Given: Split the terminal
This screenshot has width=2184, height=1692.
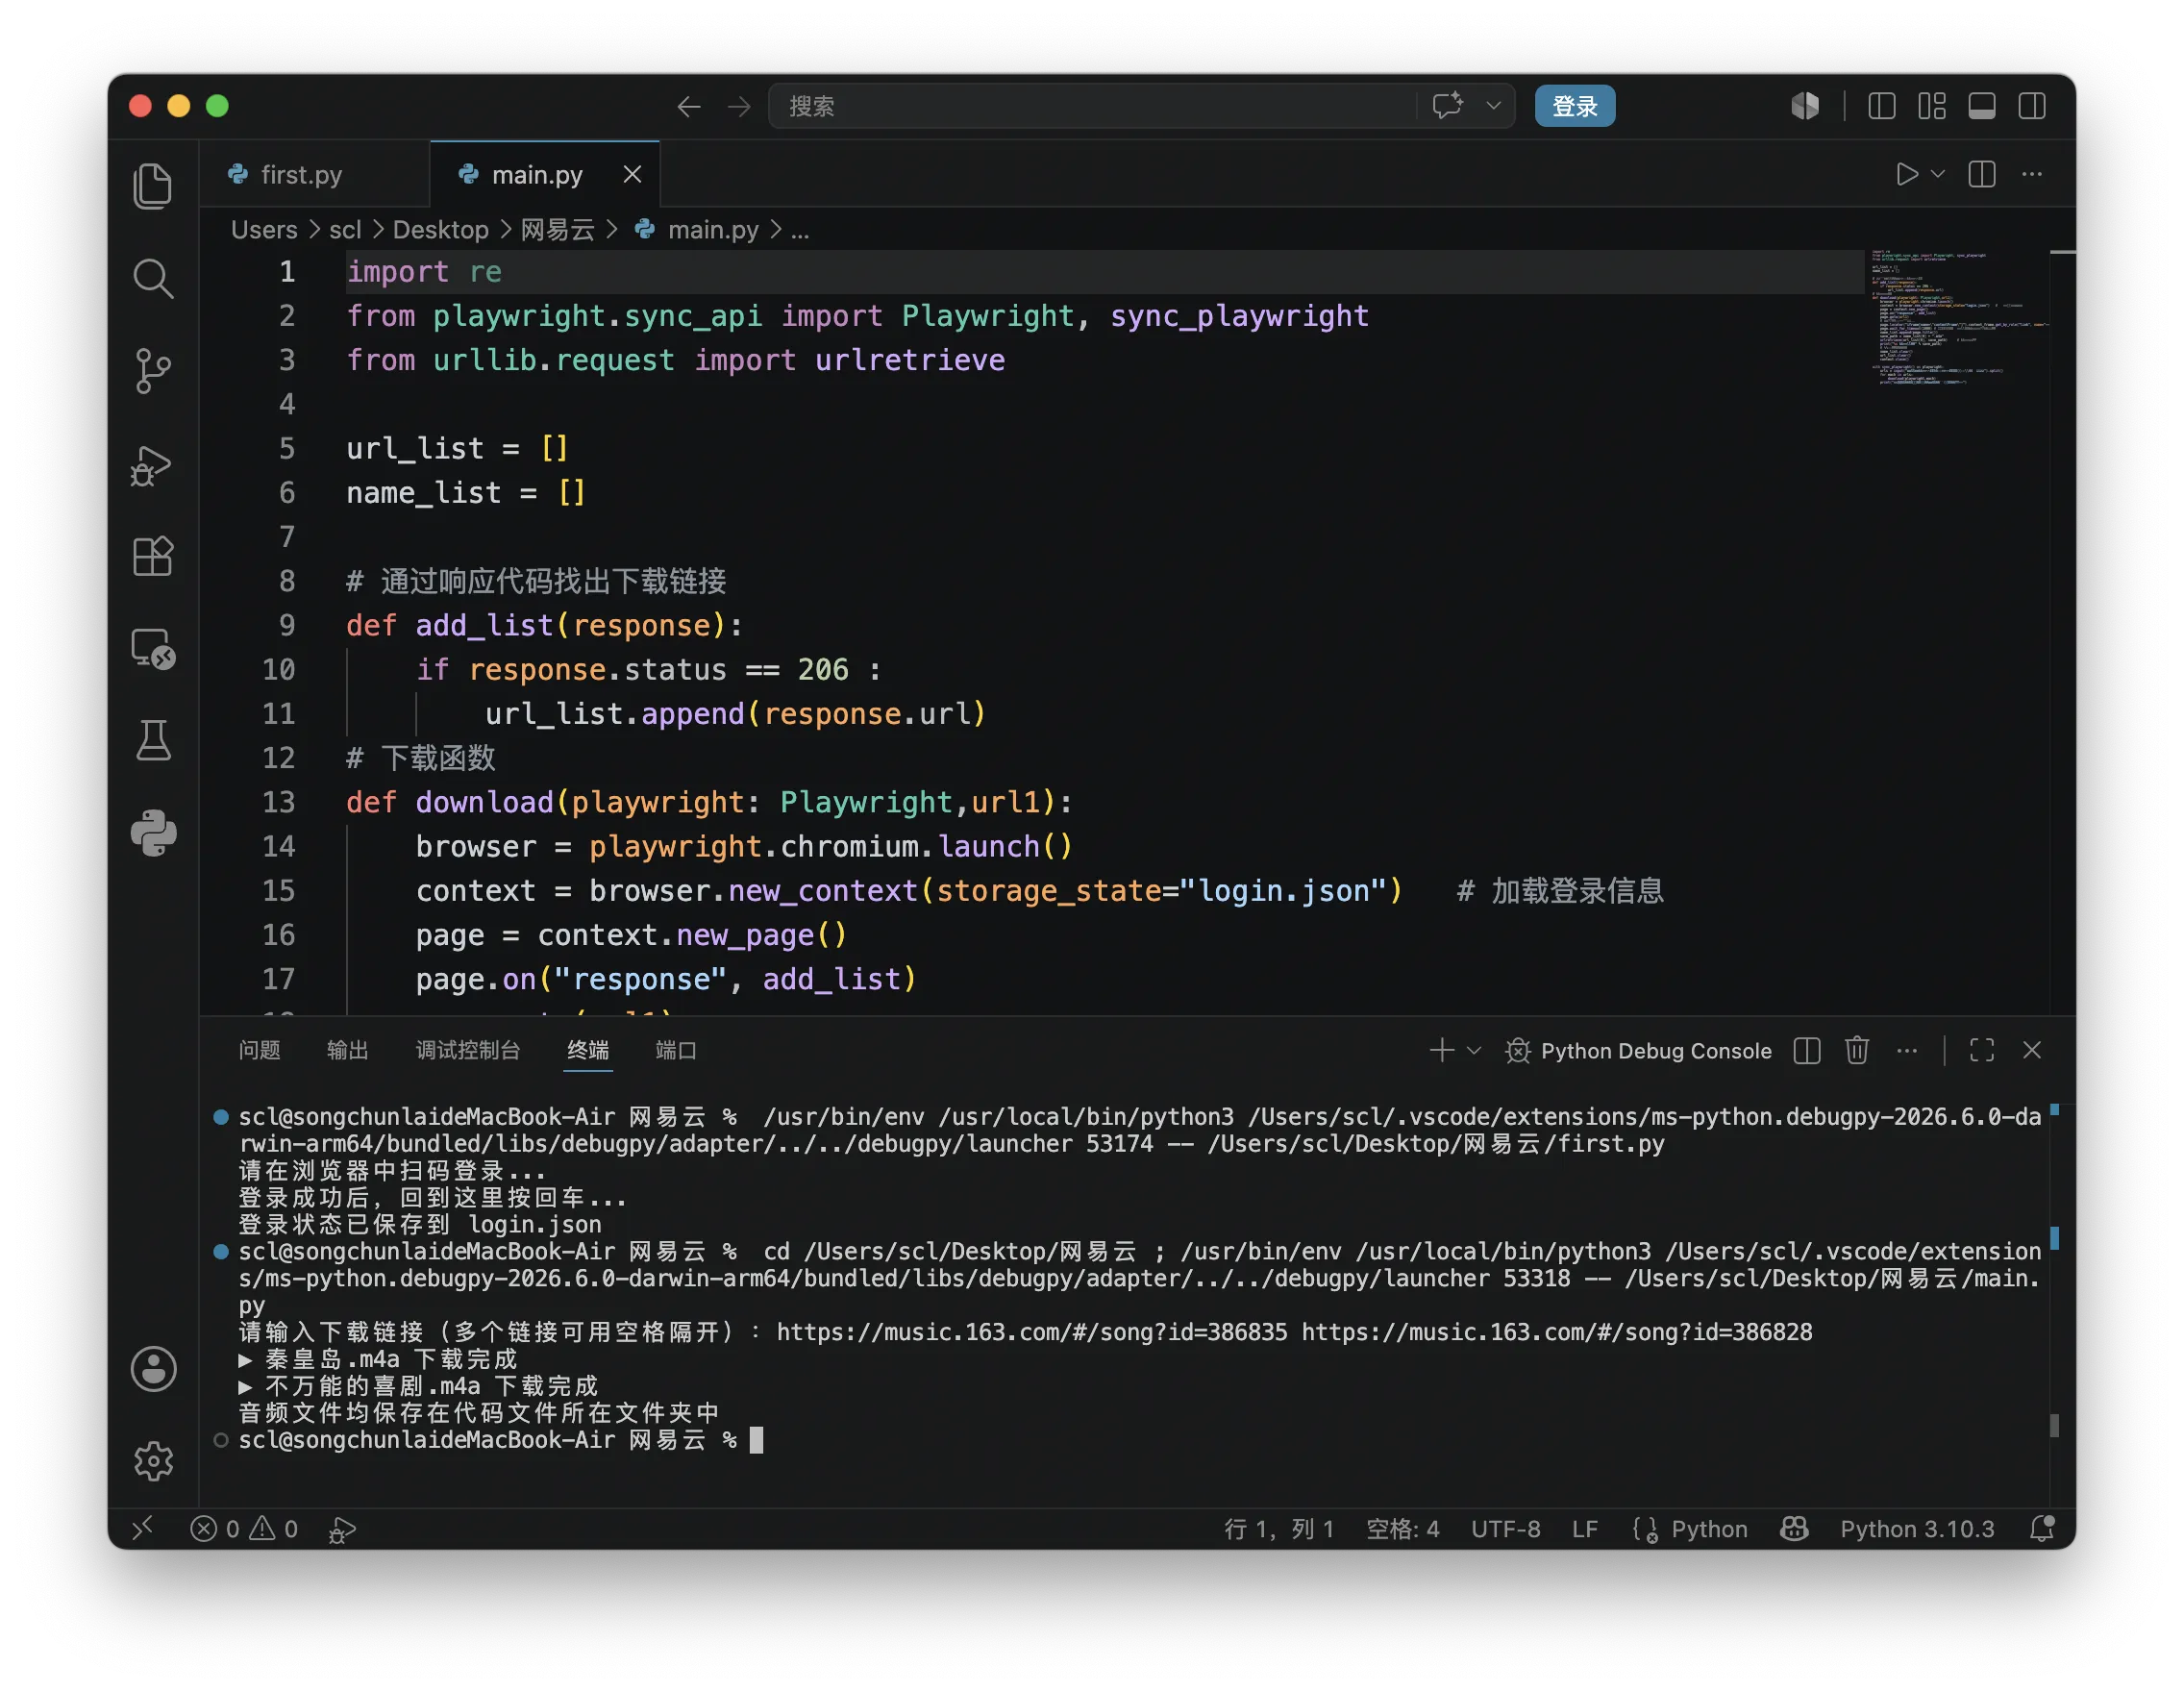Looking at the screenshot, I should click(1807, 1050).
